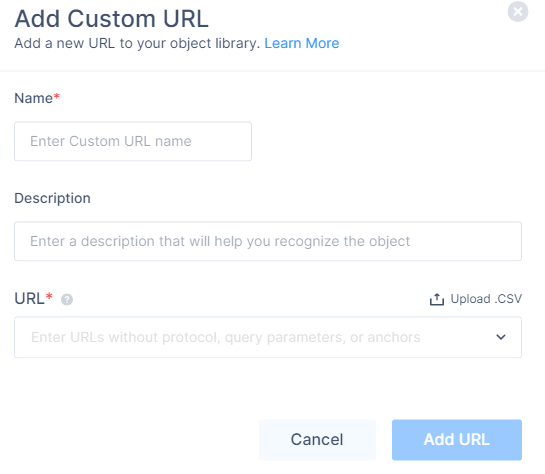
Task: Click the URL field label
Action: pos(29,299)
